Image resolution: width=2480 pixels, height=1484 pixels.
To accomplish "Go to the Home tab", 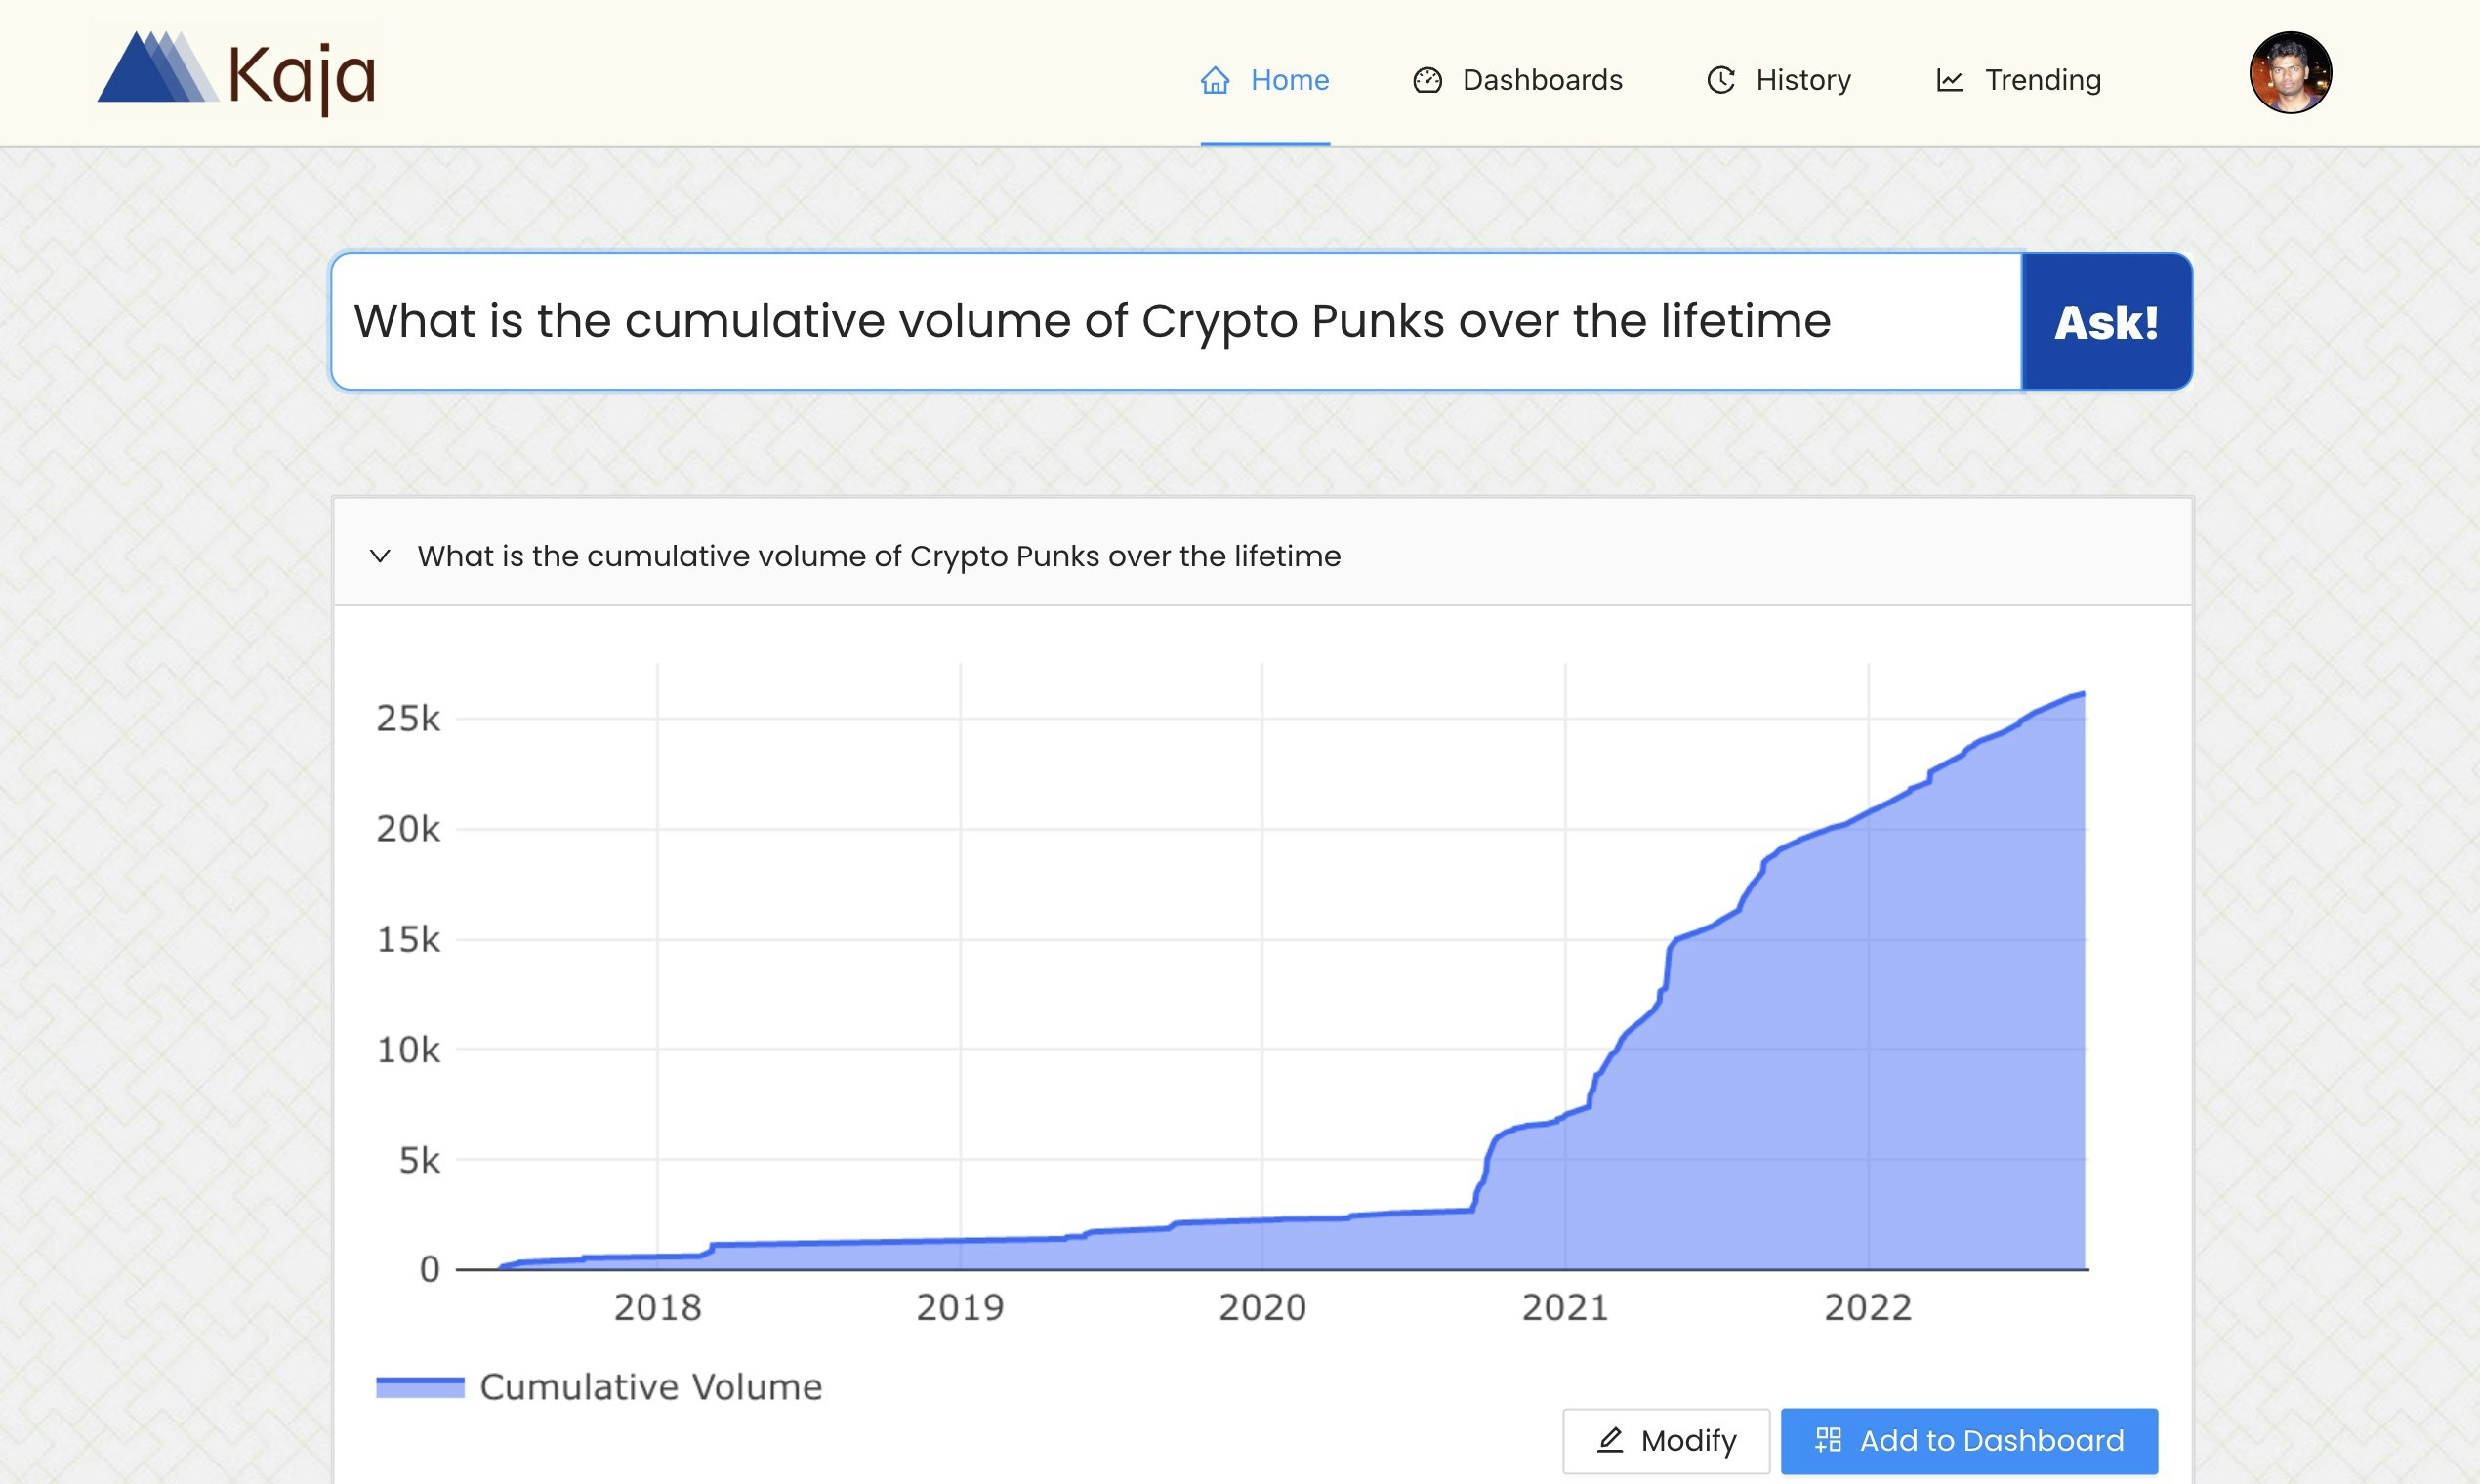I will tap(1265, 80).
